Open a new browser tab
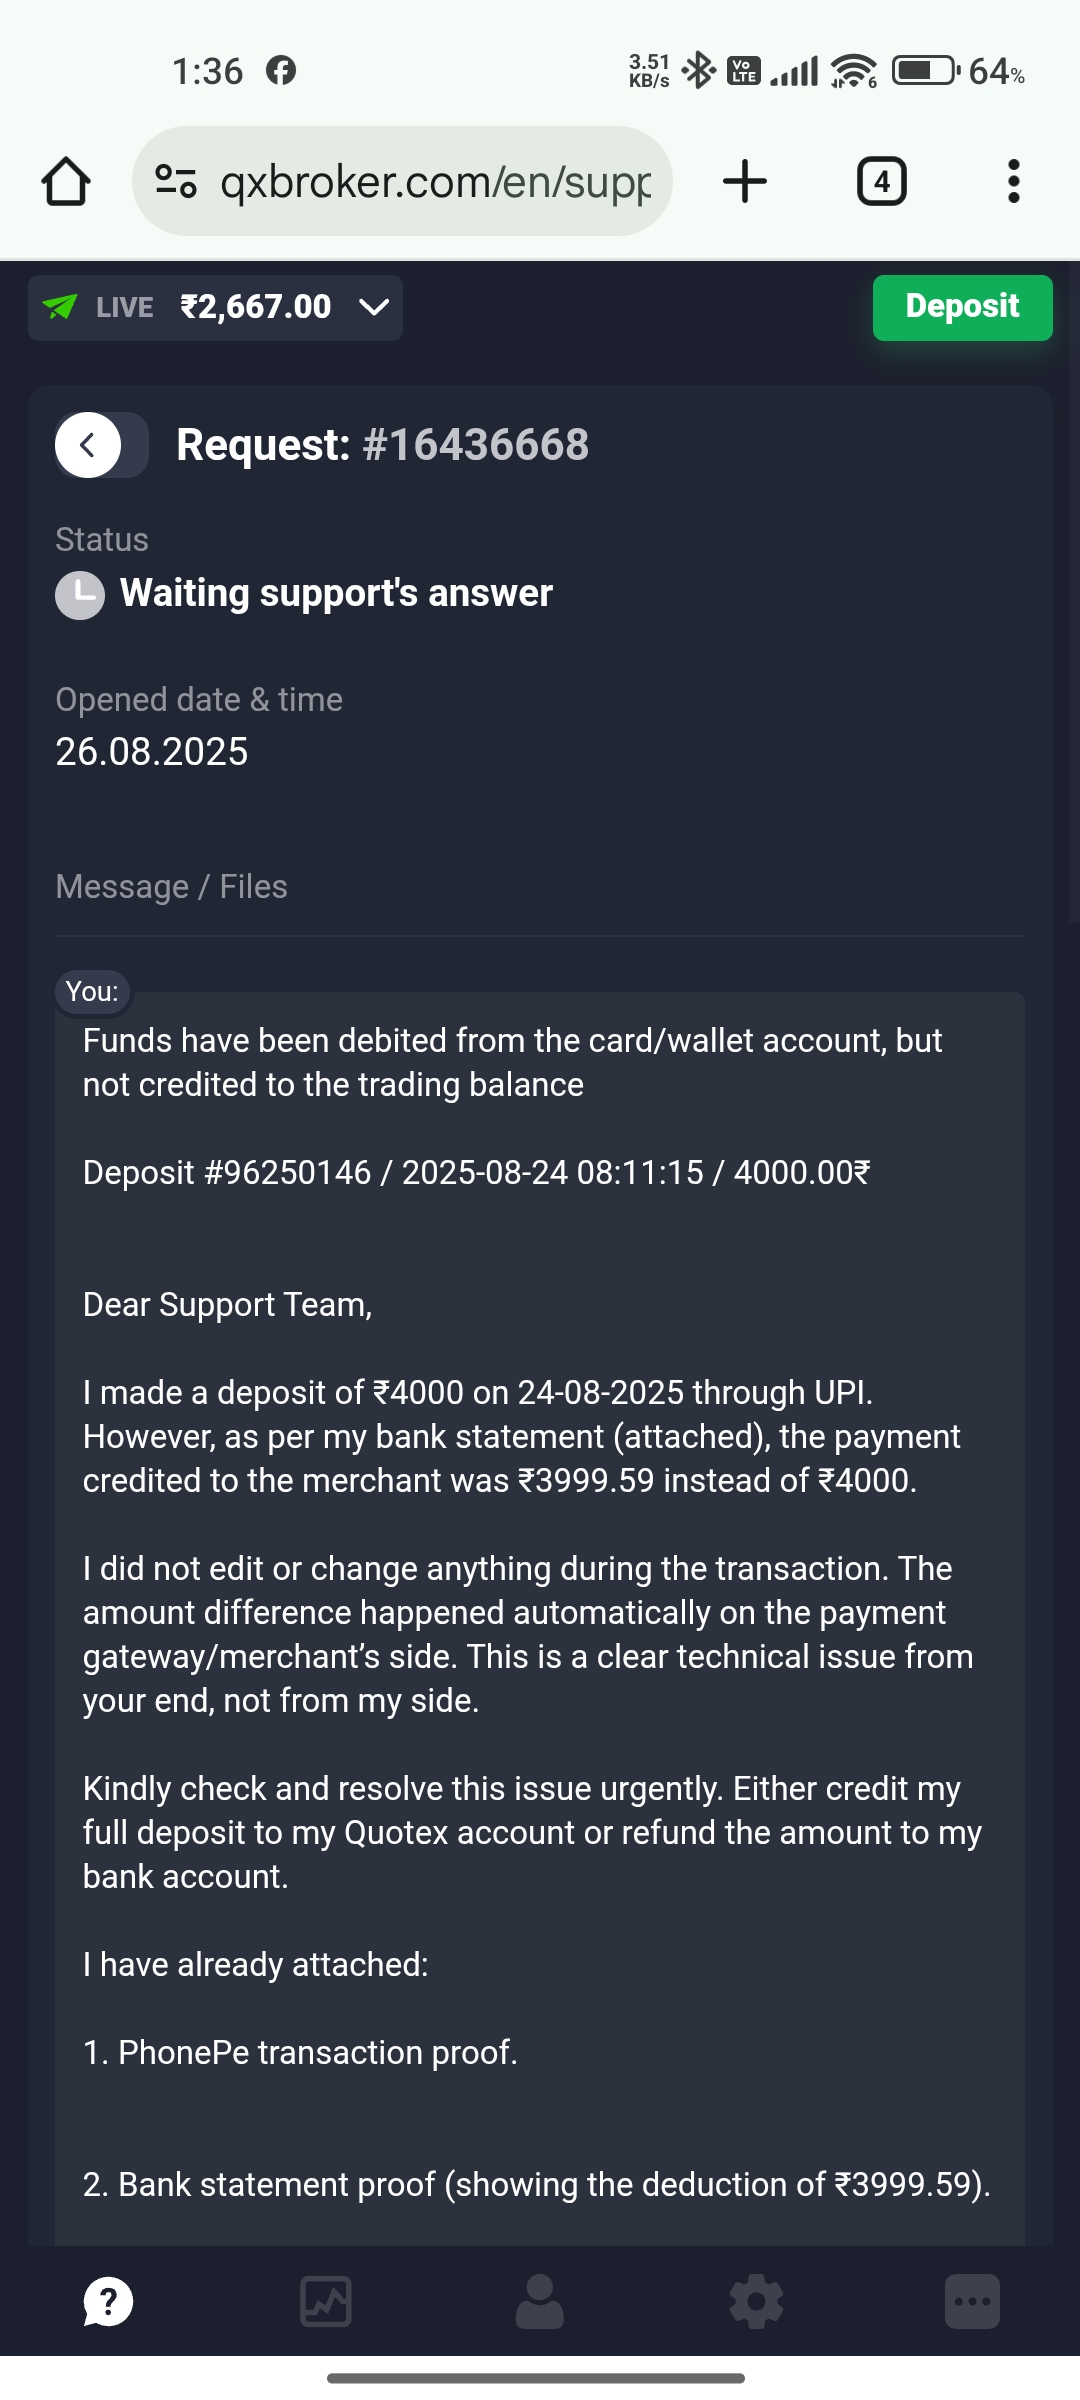Viewport: 1080px width, 2400px height. click(745, 182)
